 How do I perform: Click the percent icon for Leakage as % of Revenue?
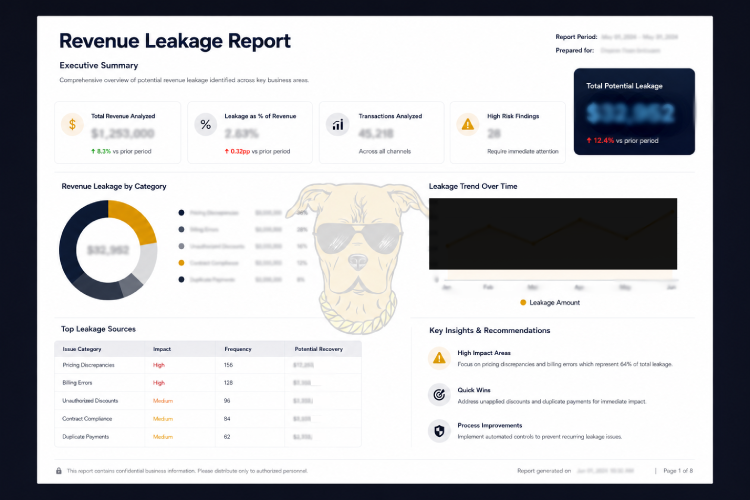click(x=206, y=125)
